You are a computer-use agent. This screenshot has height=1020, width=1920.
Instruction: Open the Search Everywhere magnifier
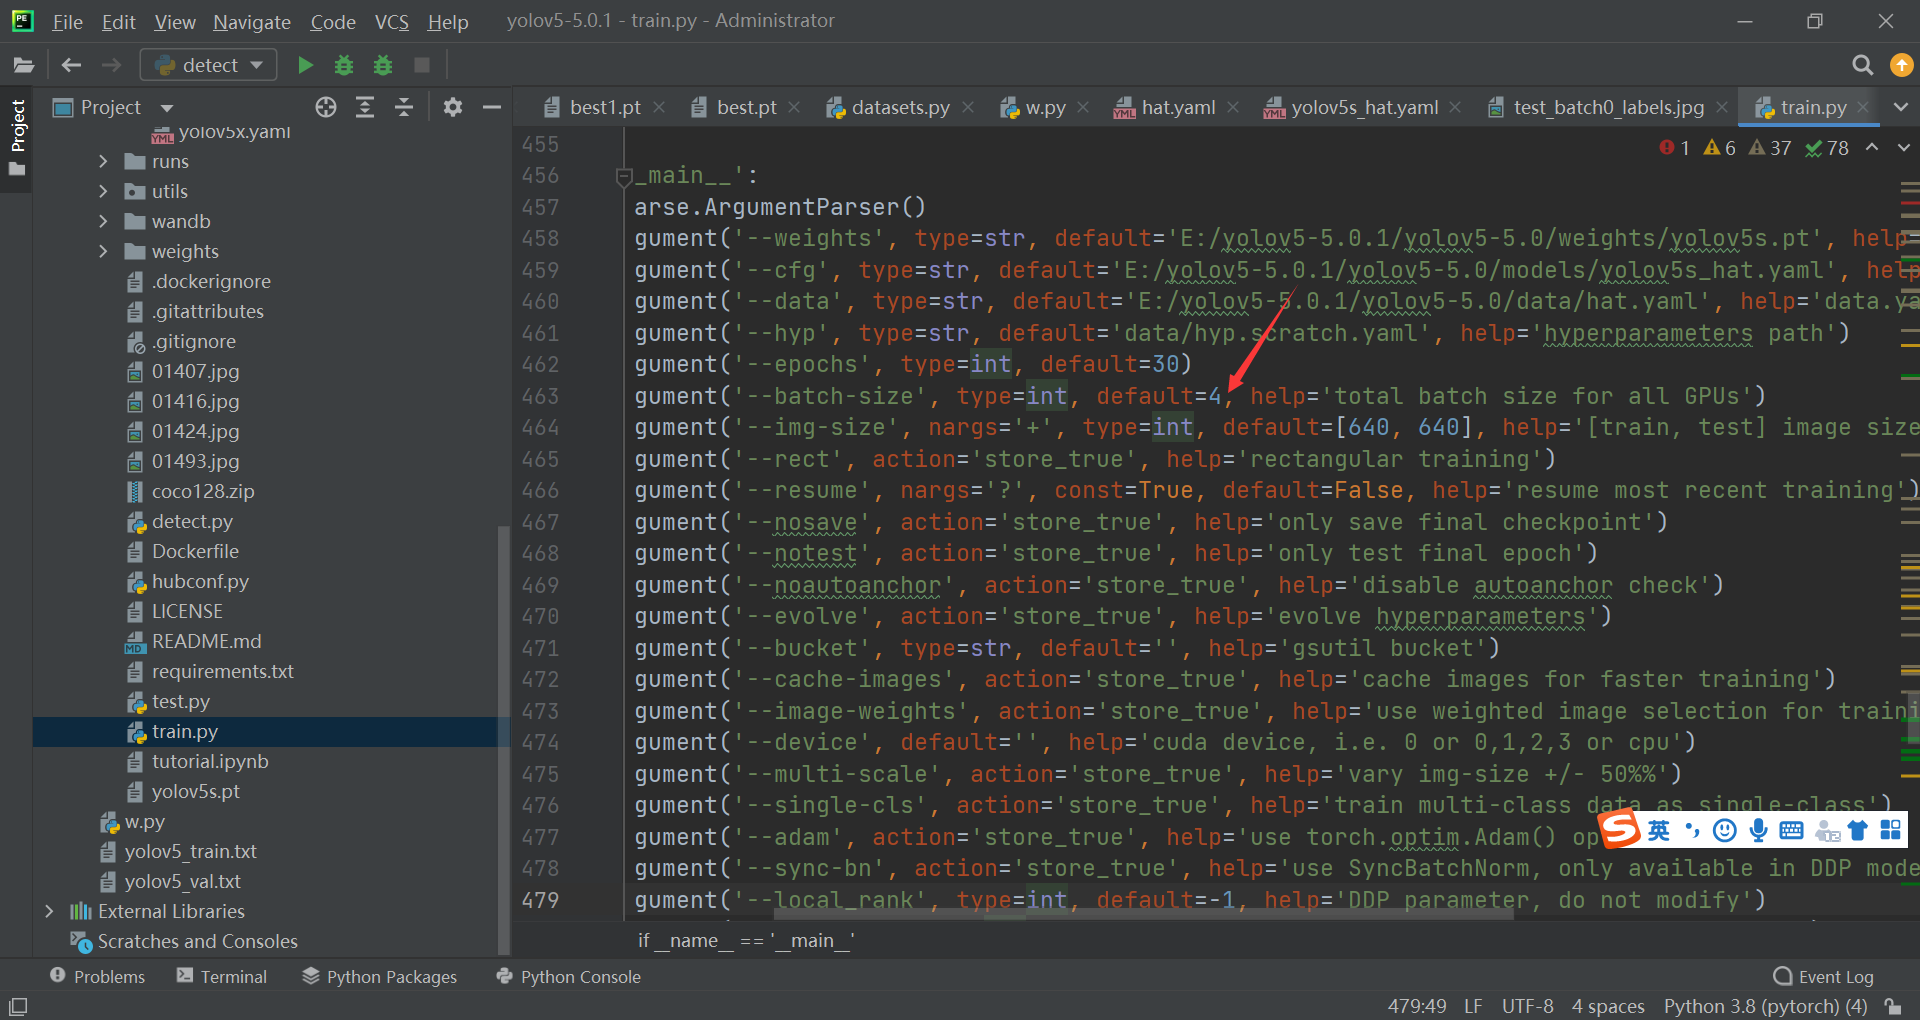click(1862, 65)
